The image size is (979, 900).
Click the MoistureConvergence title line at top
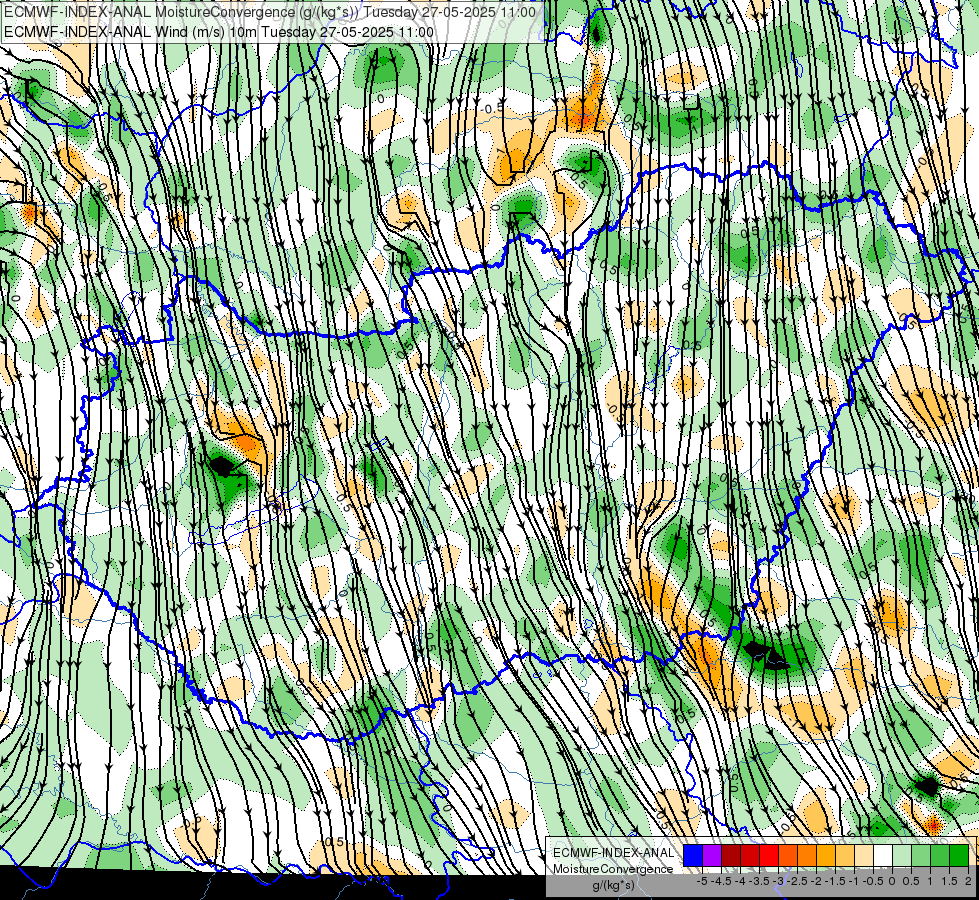coord(270,12)
